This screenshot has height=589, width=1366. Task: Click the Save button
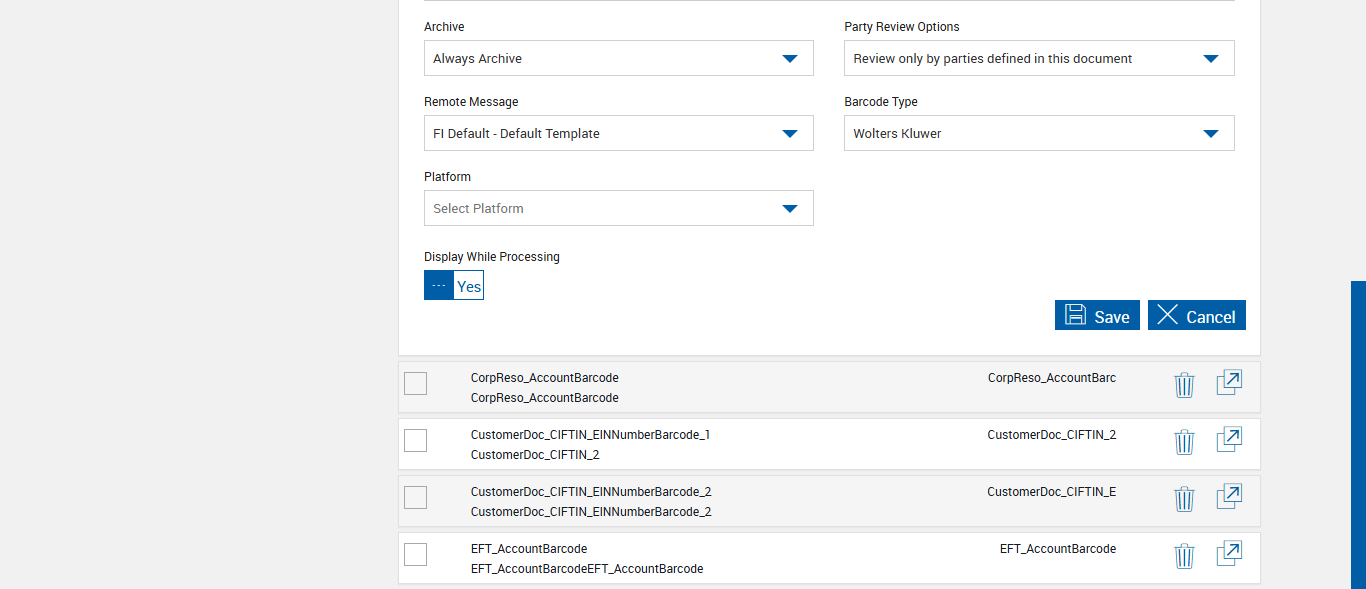coord(1097,315)
